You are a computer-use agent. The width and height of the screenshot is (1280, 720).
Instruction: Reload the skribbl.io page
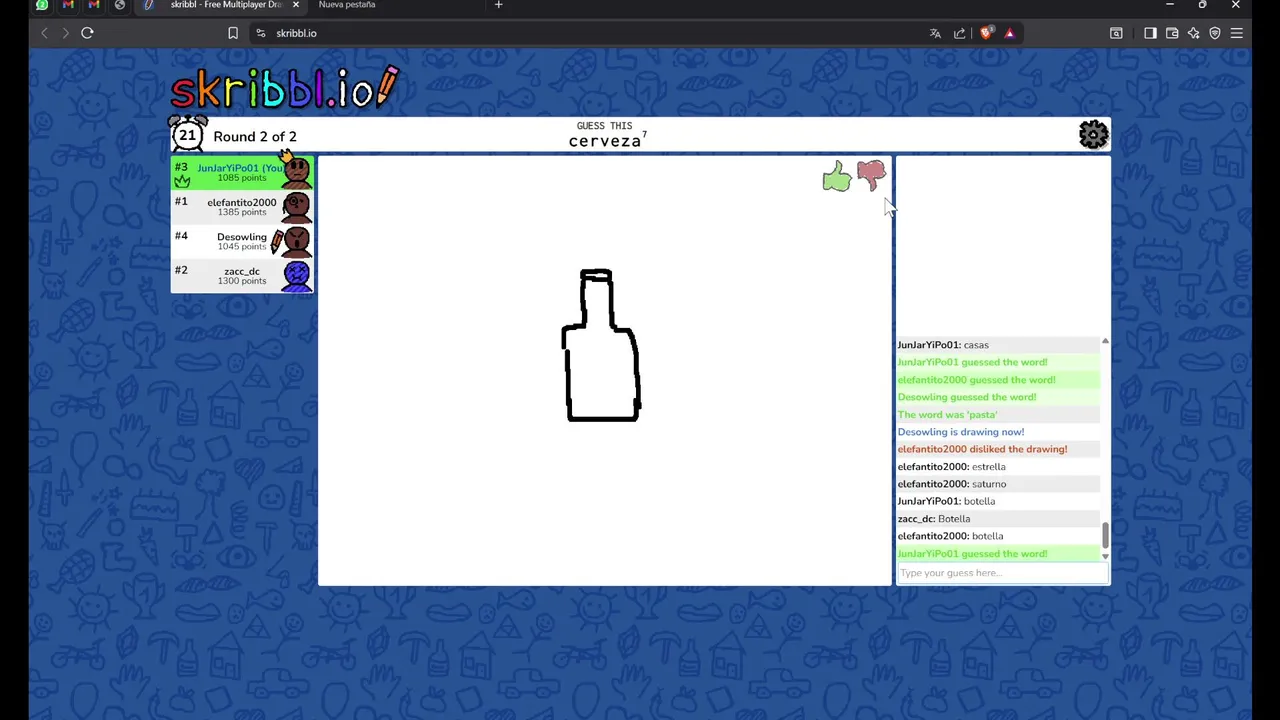pos(87,33)
